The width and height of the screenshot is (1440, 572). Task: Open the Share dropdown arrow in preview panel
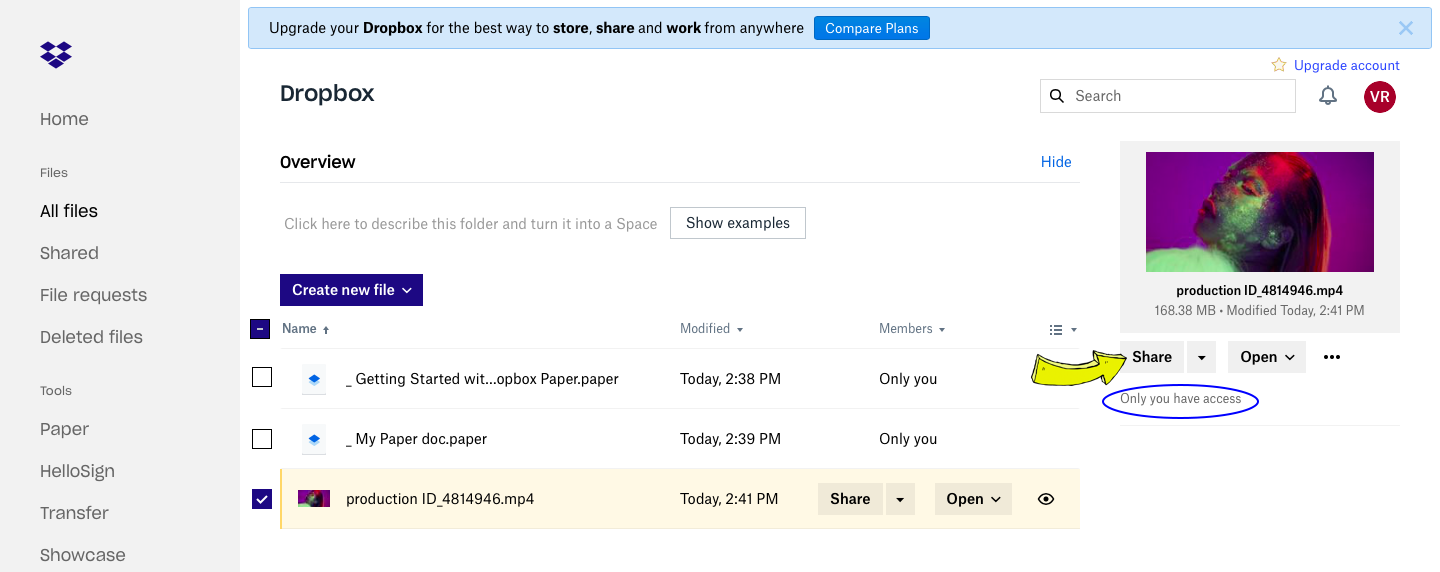[x=1202, y=357]
